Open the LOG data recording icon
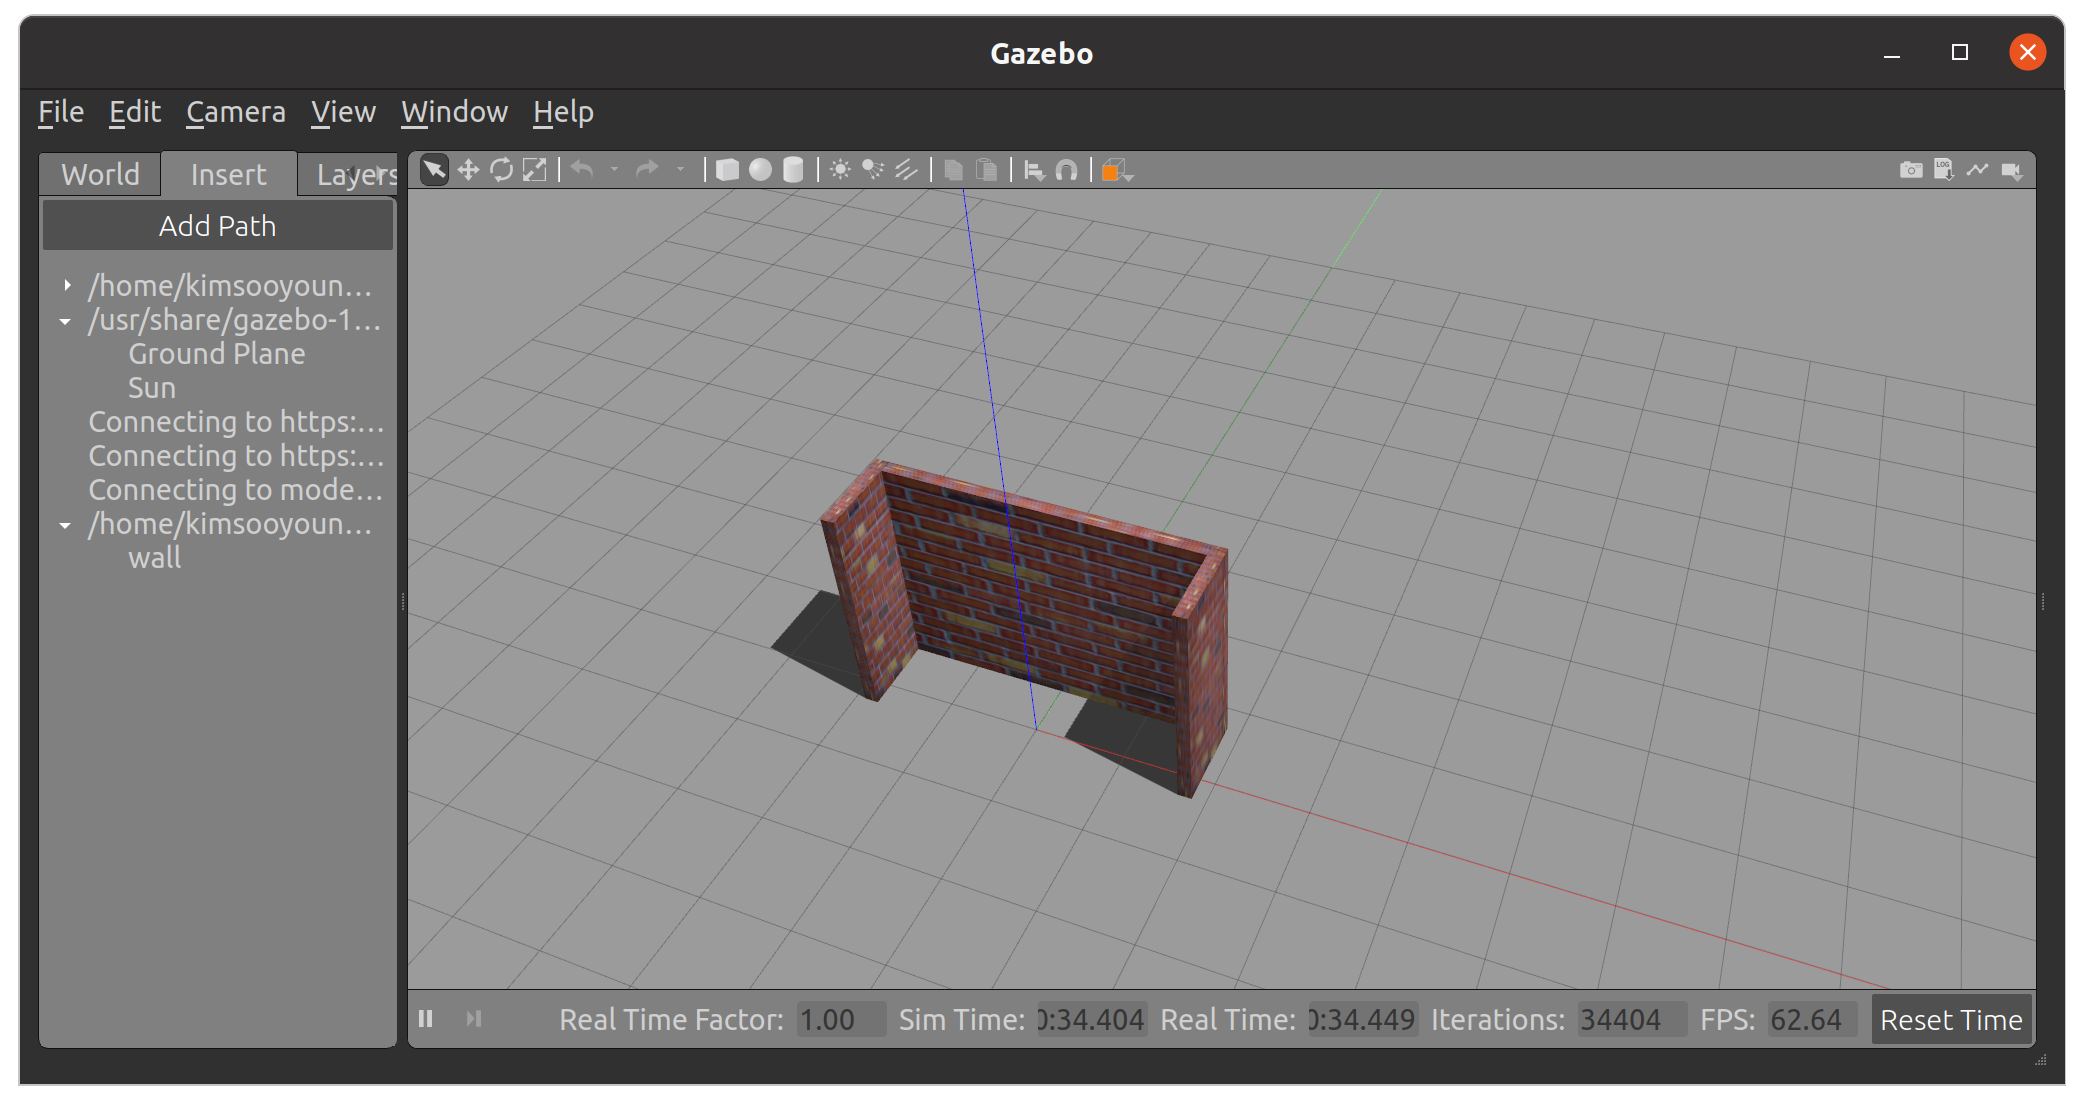Image resolution: width=2085 pixels, height=1104 pixels. coord(1943,170)
